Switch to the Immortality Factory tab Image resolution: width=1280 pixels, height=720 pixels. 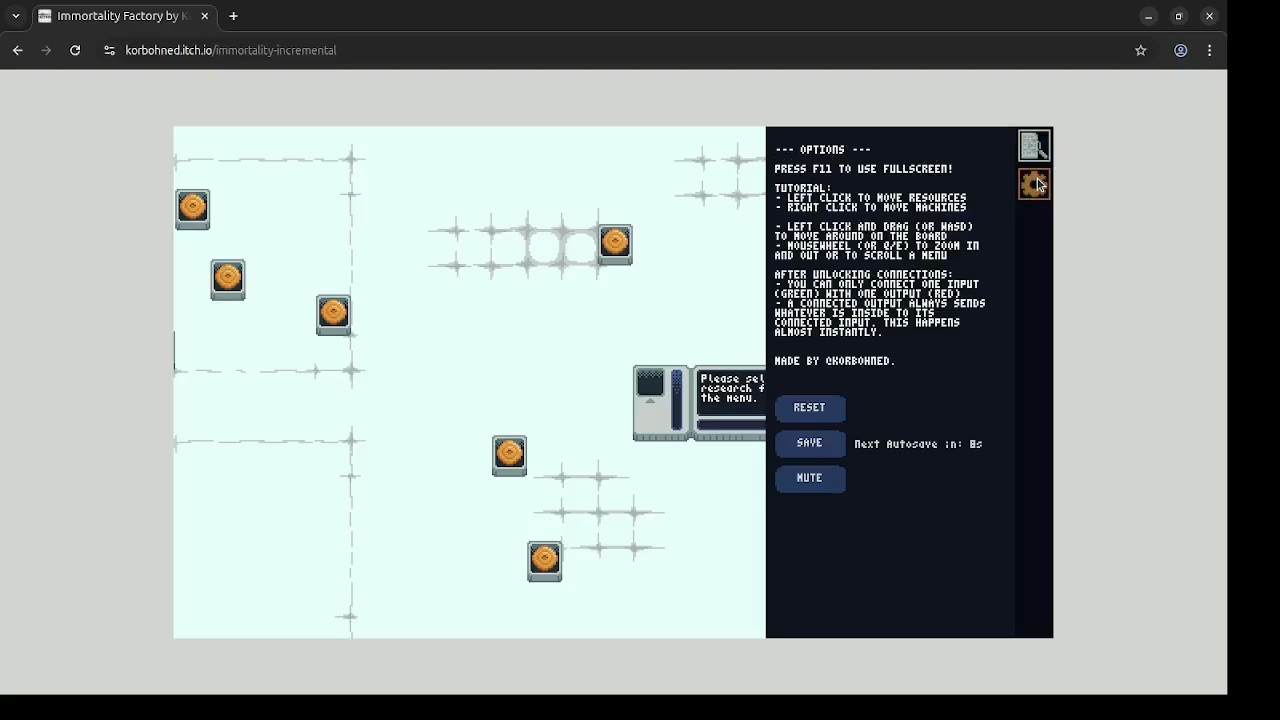pyautogui.click(x=120, y=16)
